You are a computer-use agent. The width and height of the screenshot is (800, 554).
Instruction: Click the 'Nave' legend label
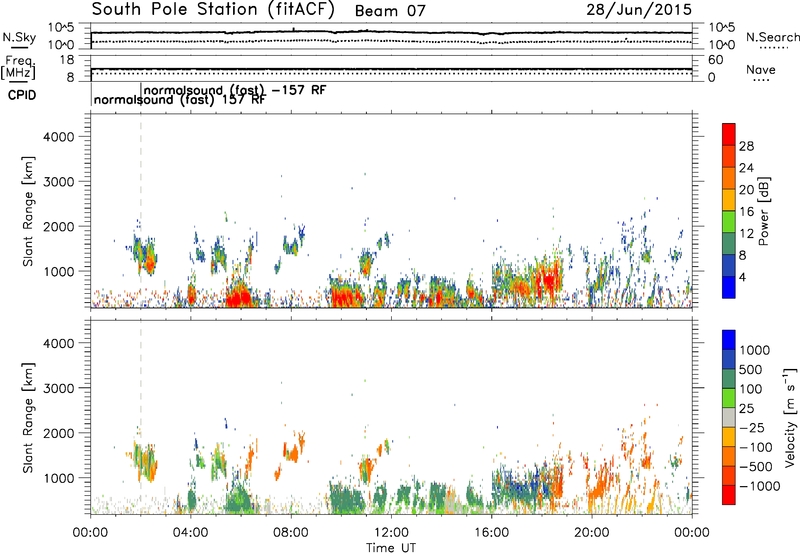click(x=761, y=70)
